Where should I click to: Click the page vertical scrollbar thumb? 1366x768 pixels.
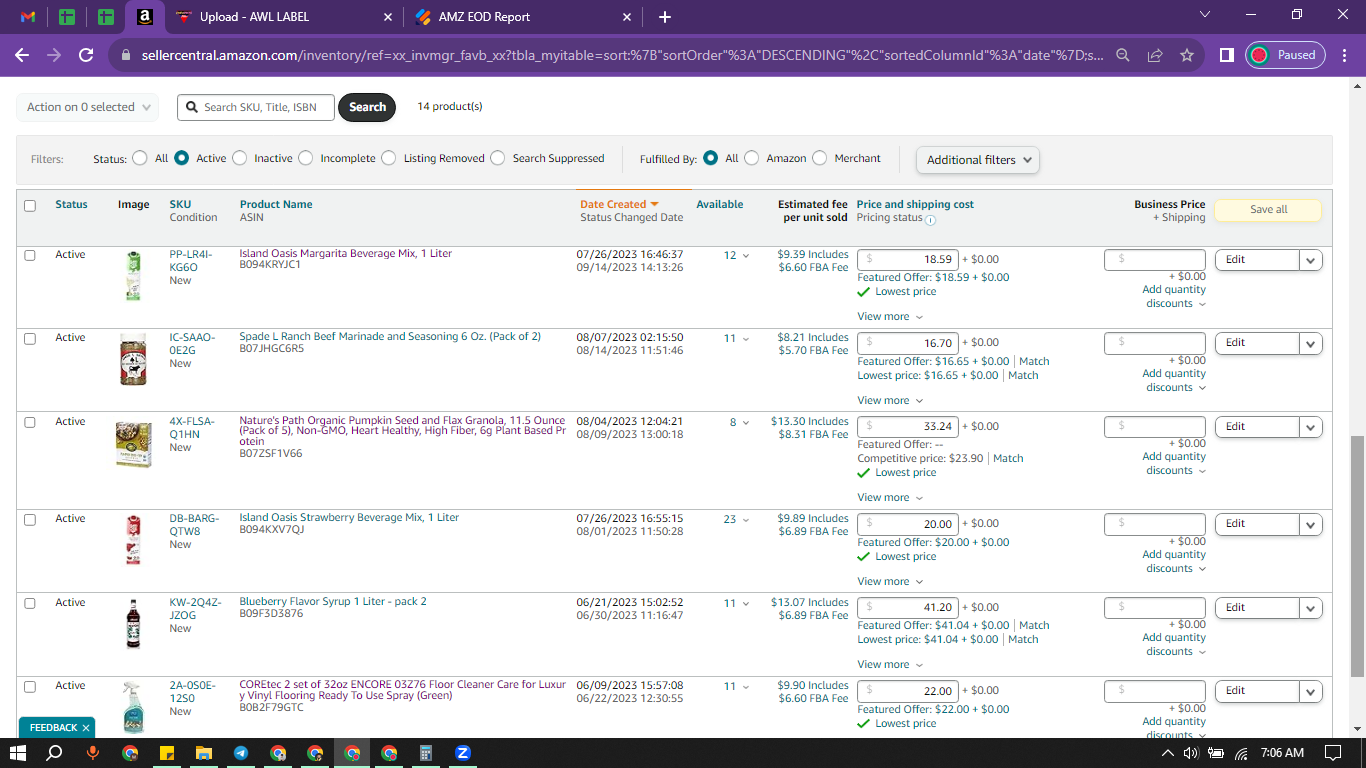[x=1357, y=558]
